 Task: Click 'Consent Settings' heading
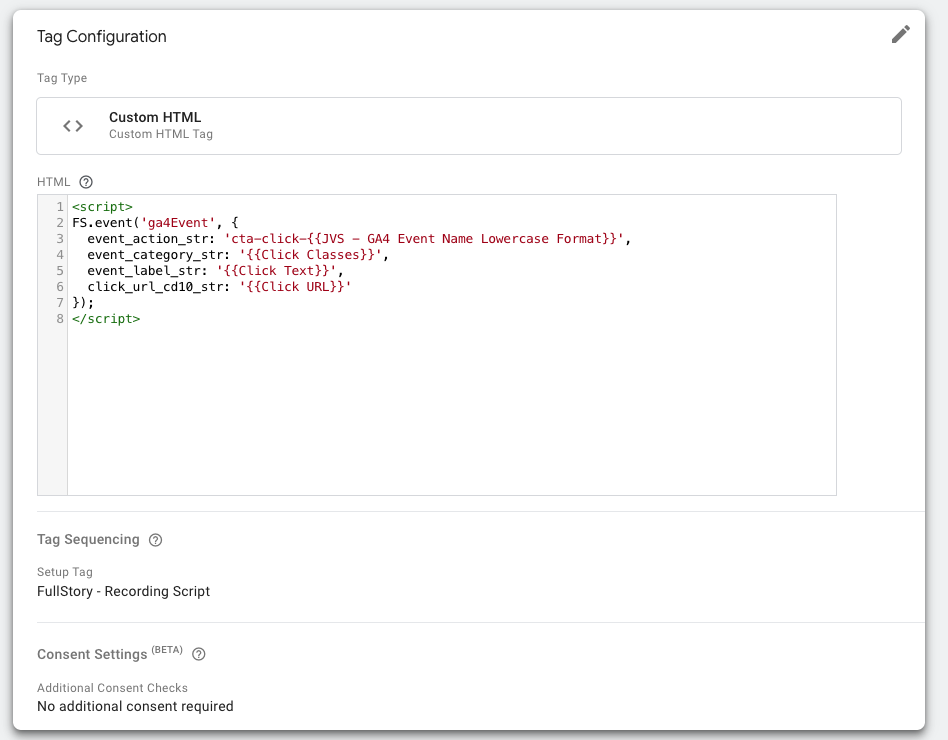click(92, 654)
